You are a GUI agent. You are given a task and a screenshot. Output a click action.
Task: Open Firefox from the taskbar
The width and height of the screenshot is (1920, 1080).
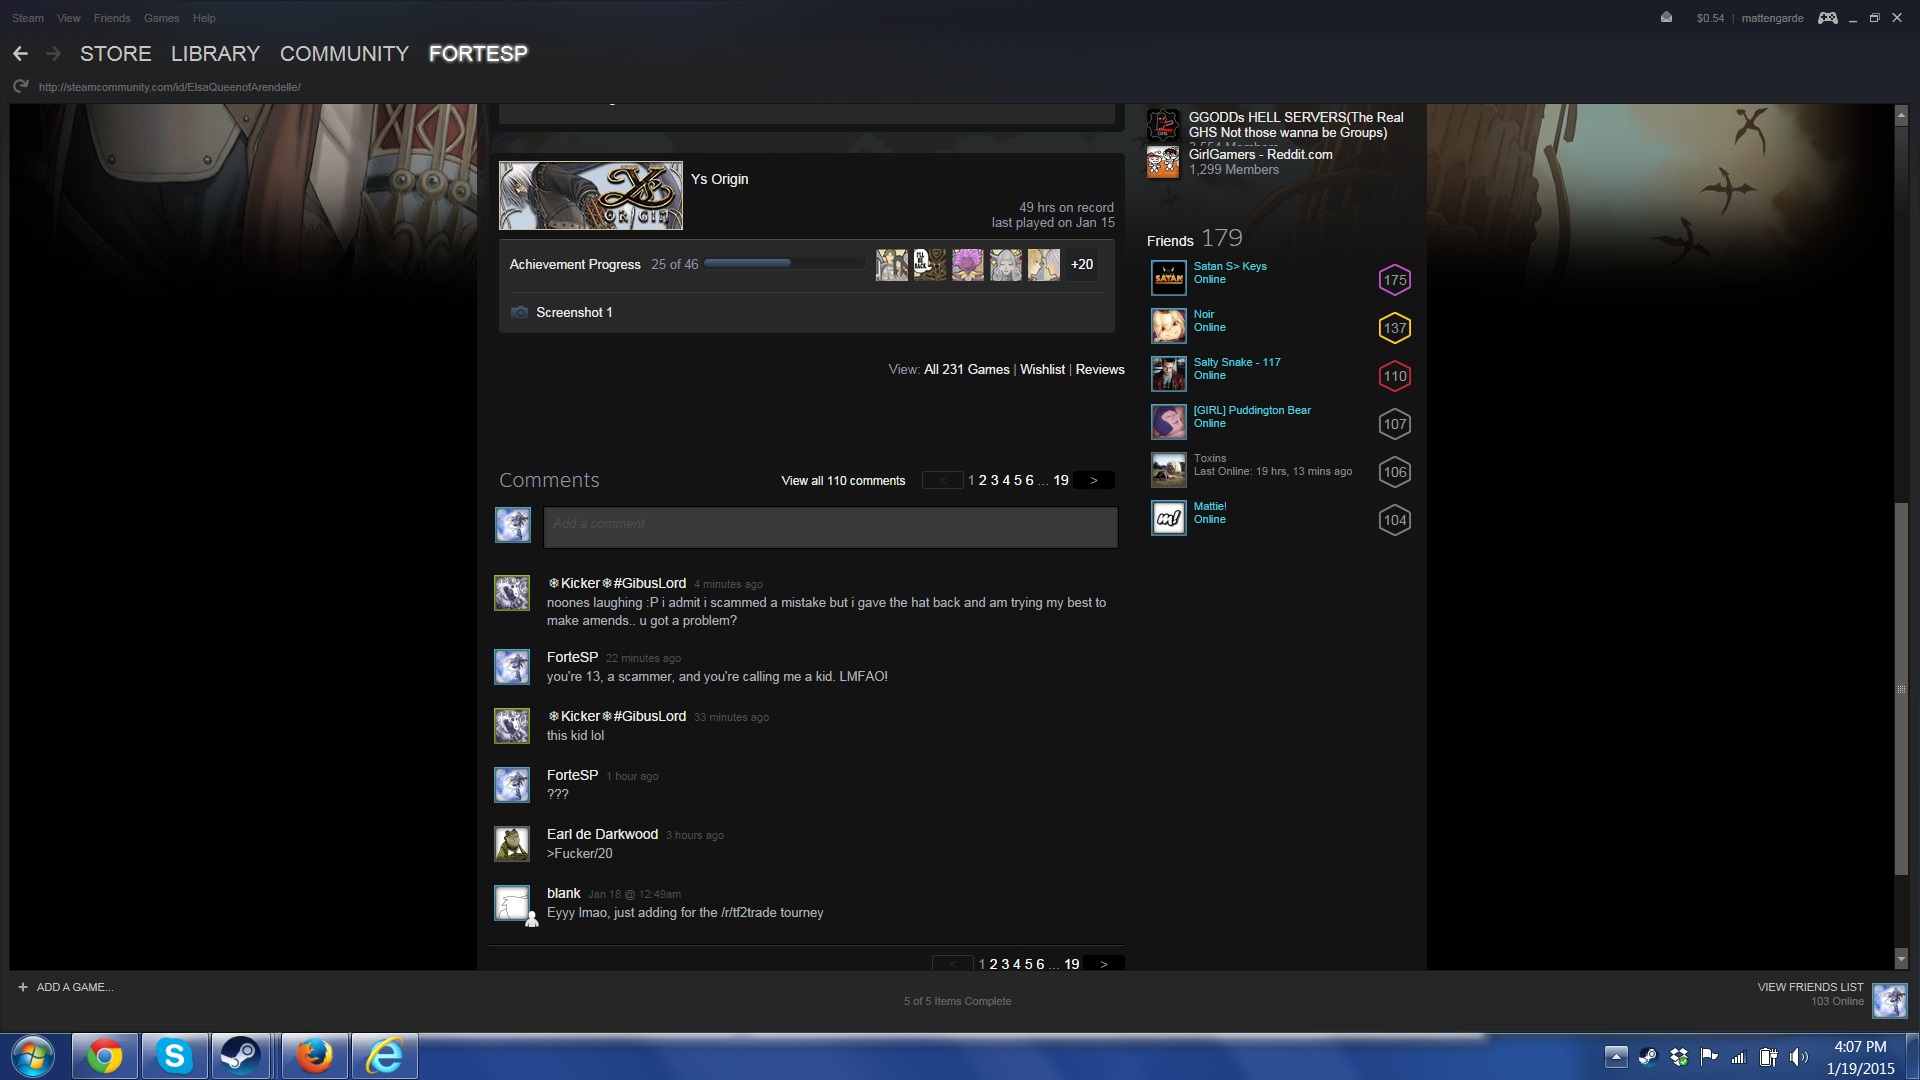[314, 1056]
